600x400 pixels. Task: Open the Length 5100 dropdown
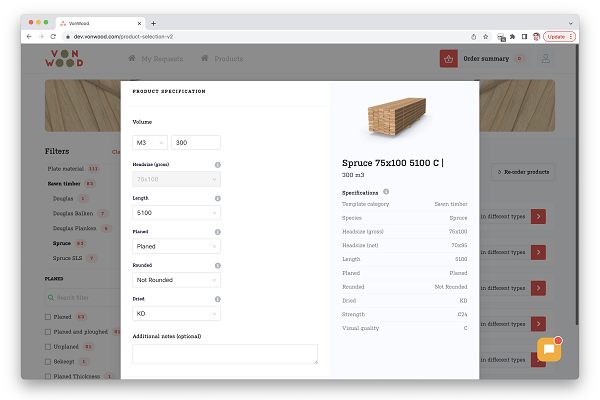click(x=176, y=213)
